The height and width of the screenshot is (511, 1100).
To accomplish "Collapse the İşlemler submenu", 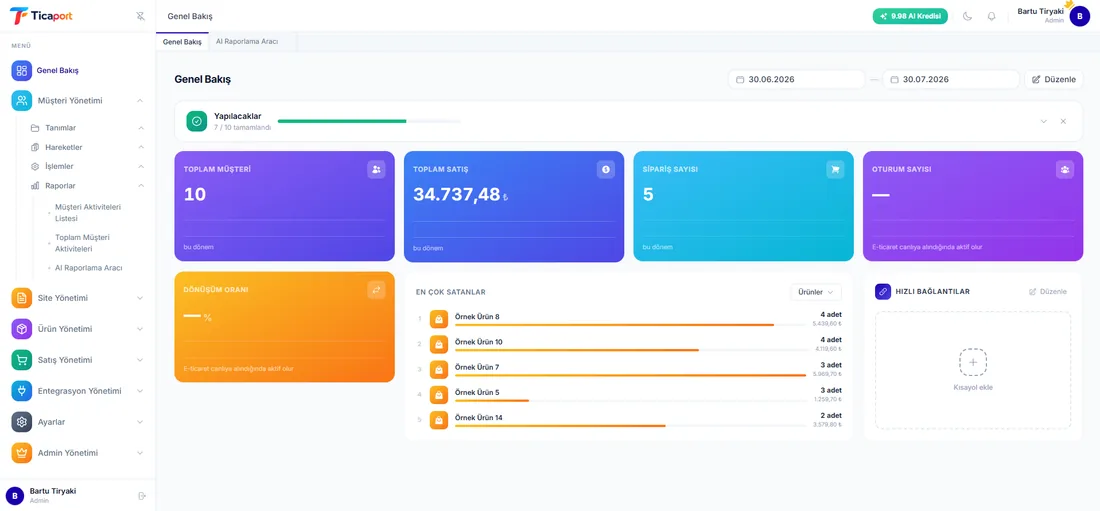I will [141, 166].
